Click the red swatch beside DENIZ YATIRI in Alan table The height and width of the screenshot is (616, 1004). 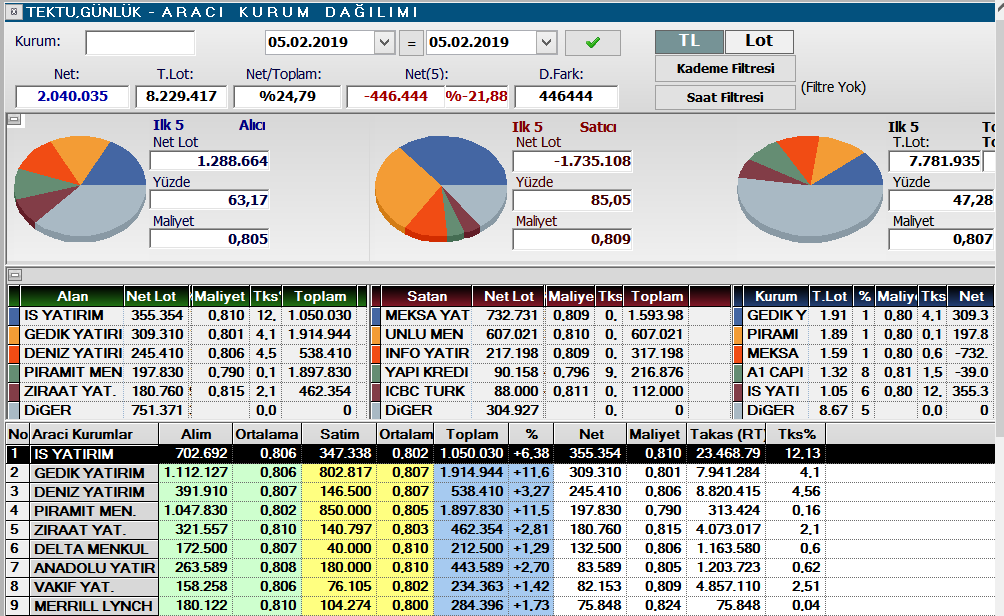coord(15,353)
